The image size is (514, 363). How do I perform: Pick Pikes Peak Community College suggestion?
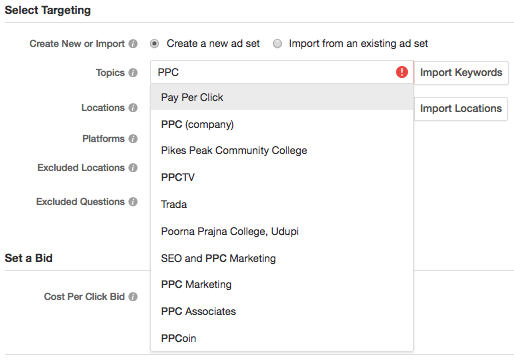(x=282, y=150)
